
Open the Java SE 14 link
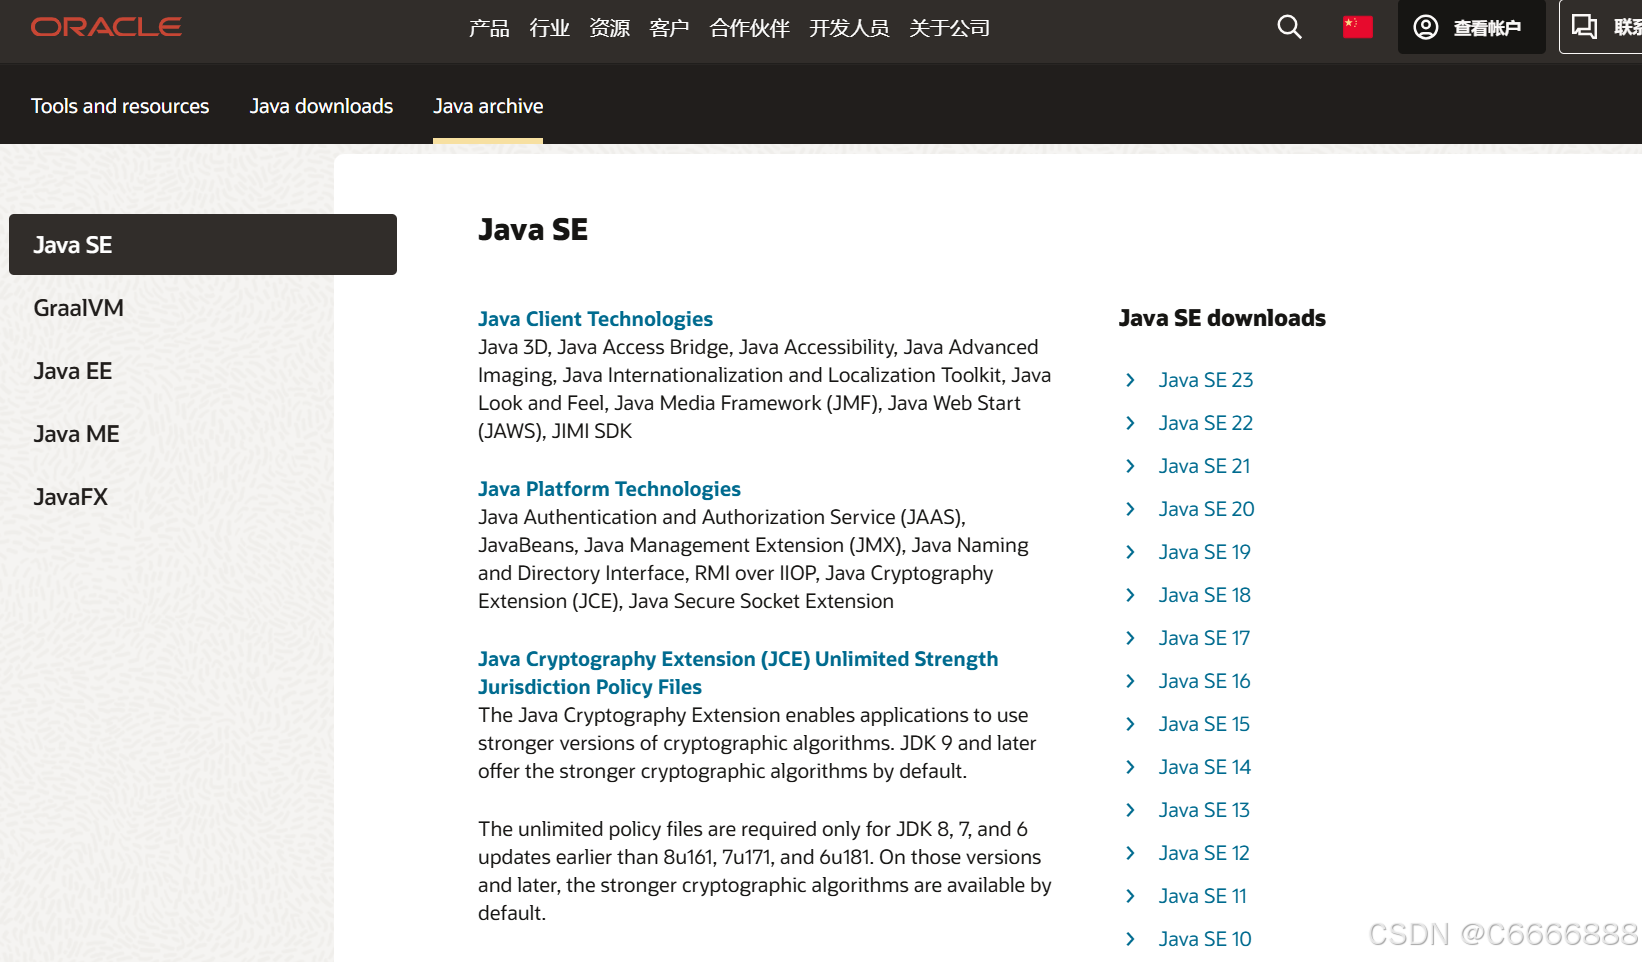pos(1204,767)
